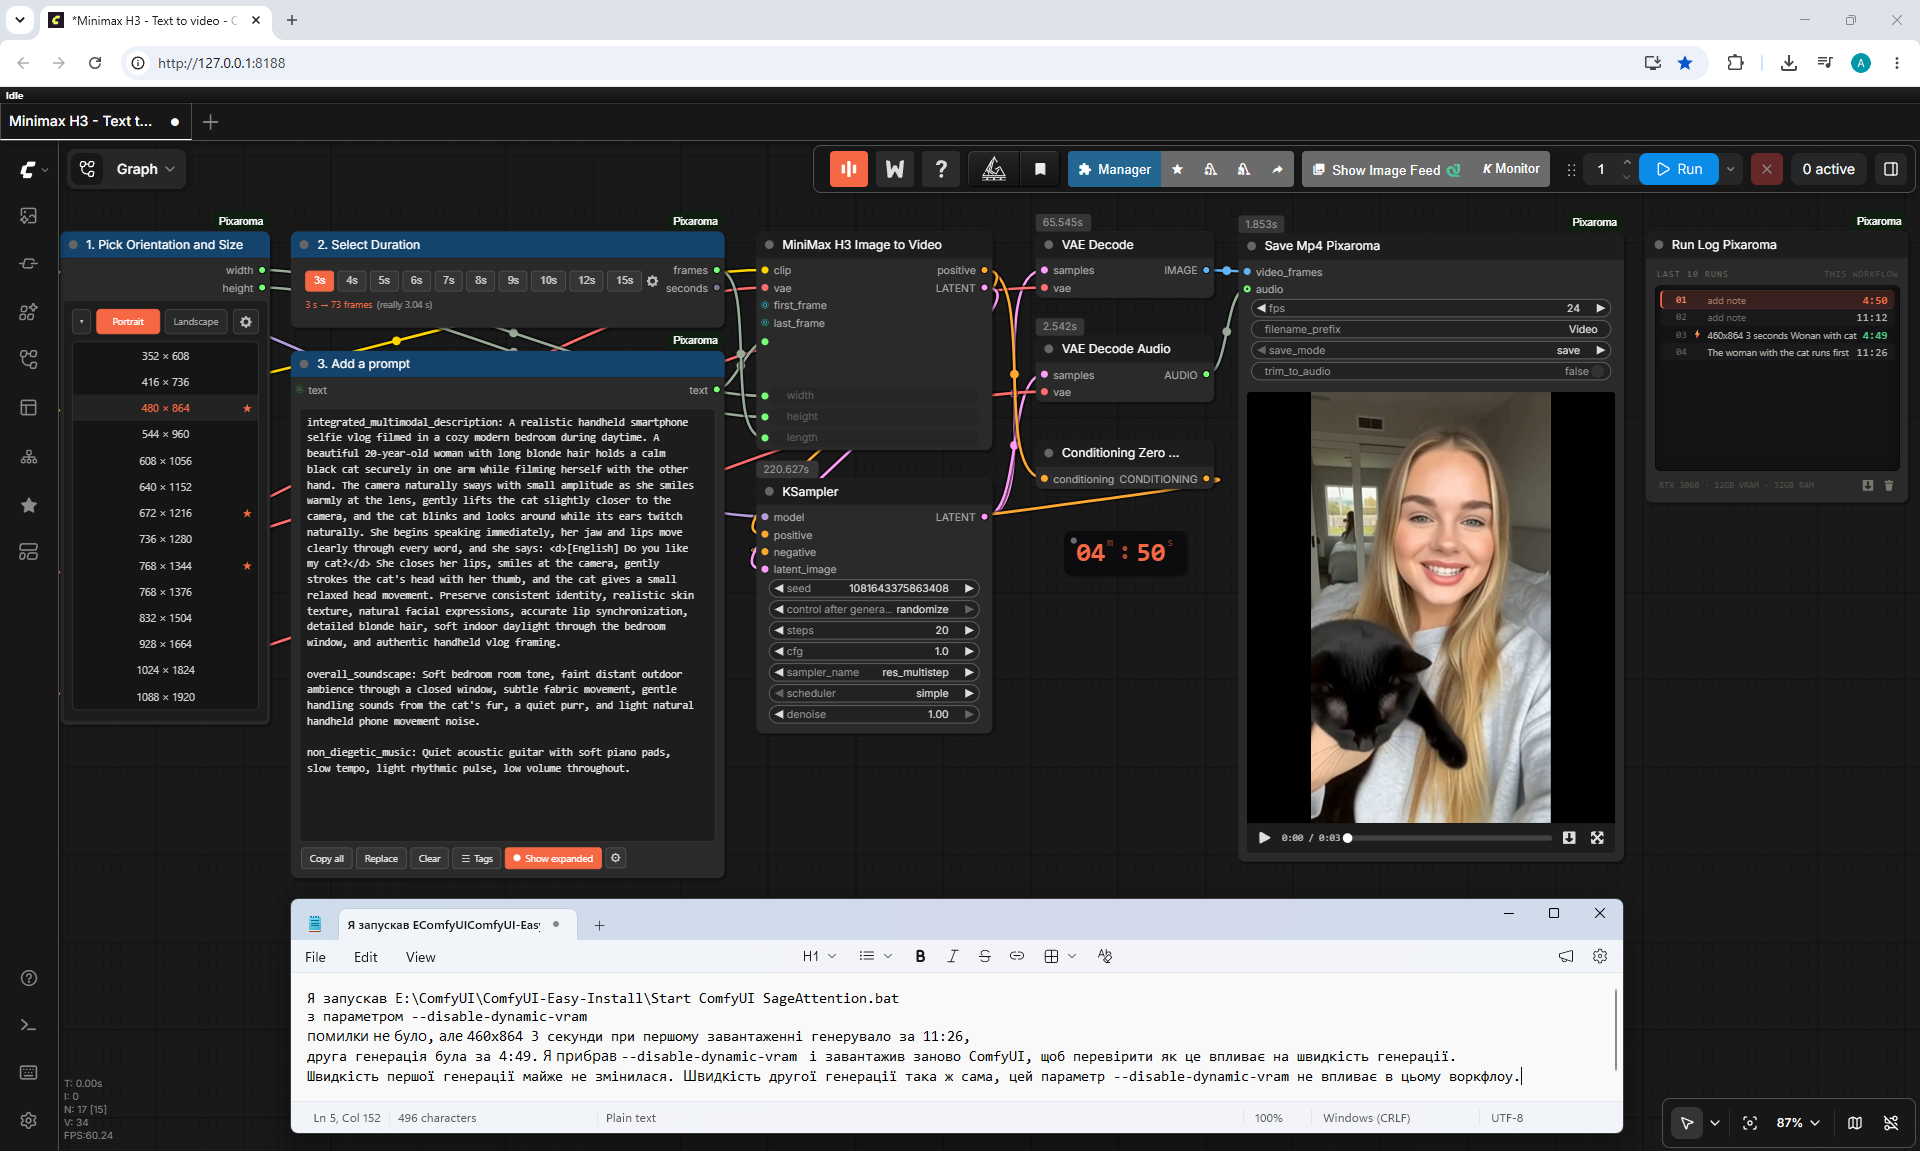Select Landscape orientation
This screenshot has height=1151, width=1920.
click(196, 322)
